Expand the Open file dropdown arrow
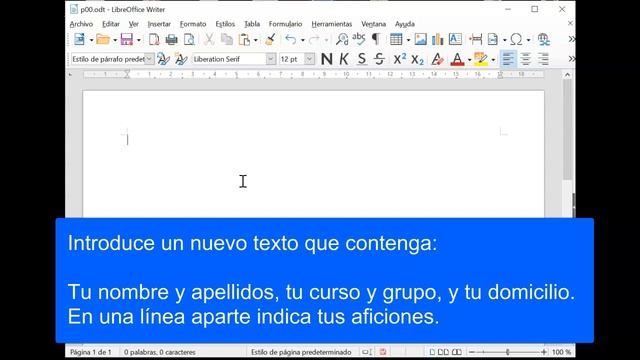The image size is (640, 360). 115,40
